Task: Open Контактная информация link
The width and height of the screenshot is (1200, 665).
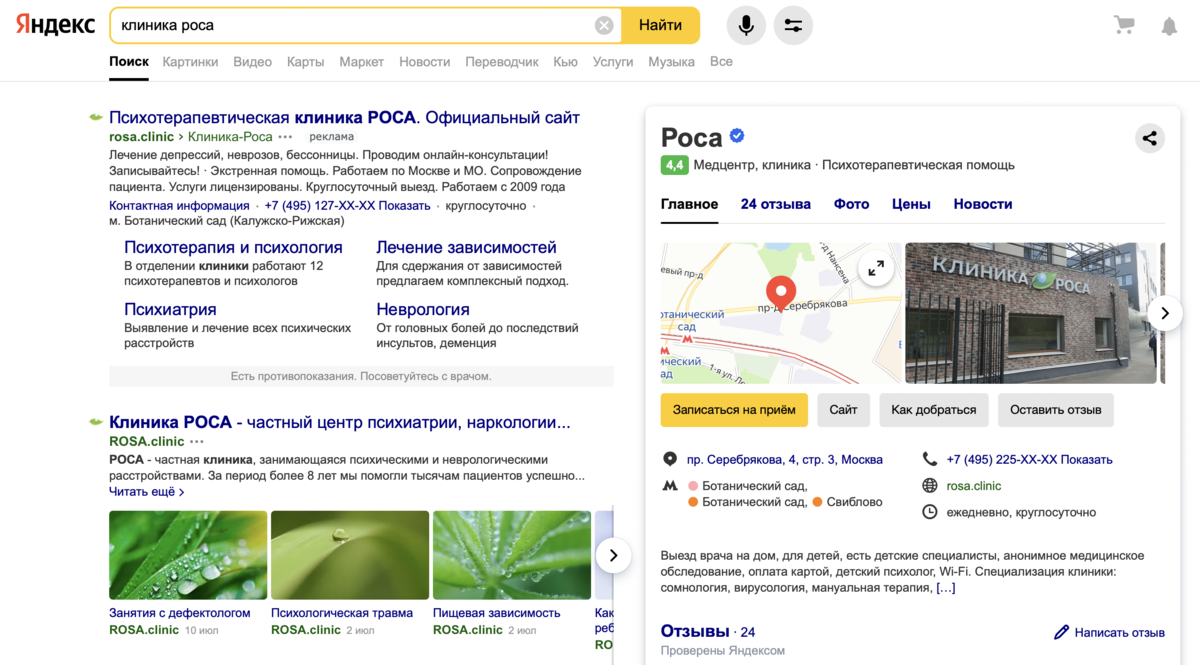Action: point(179,206)
